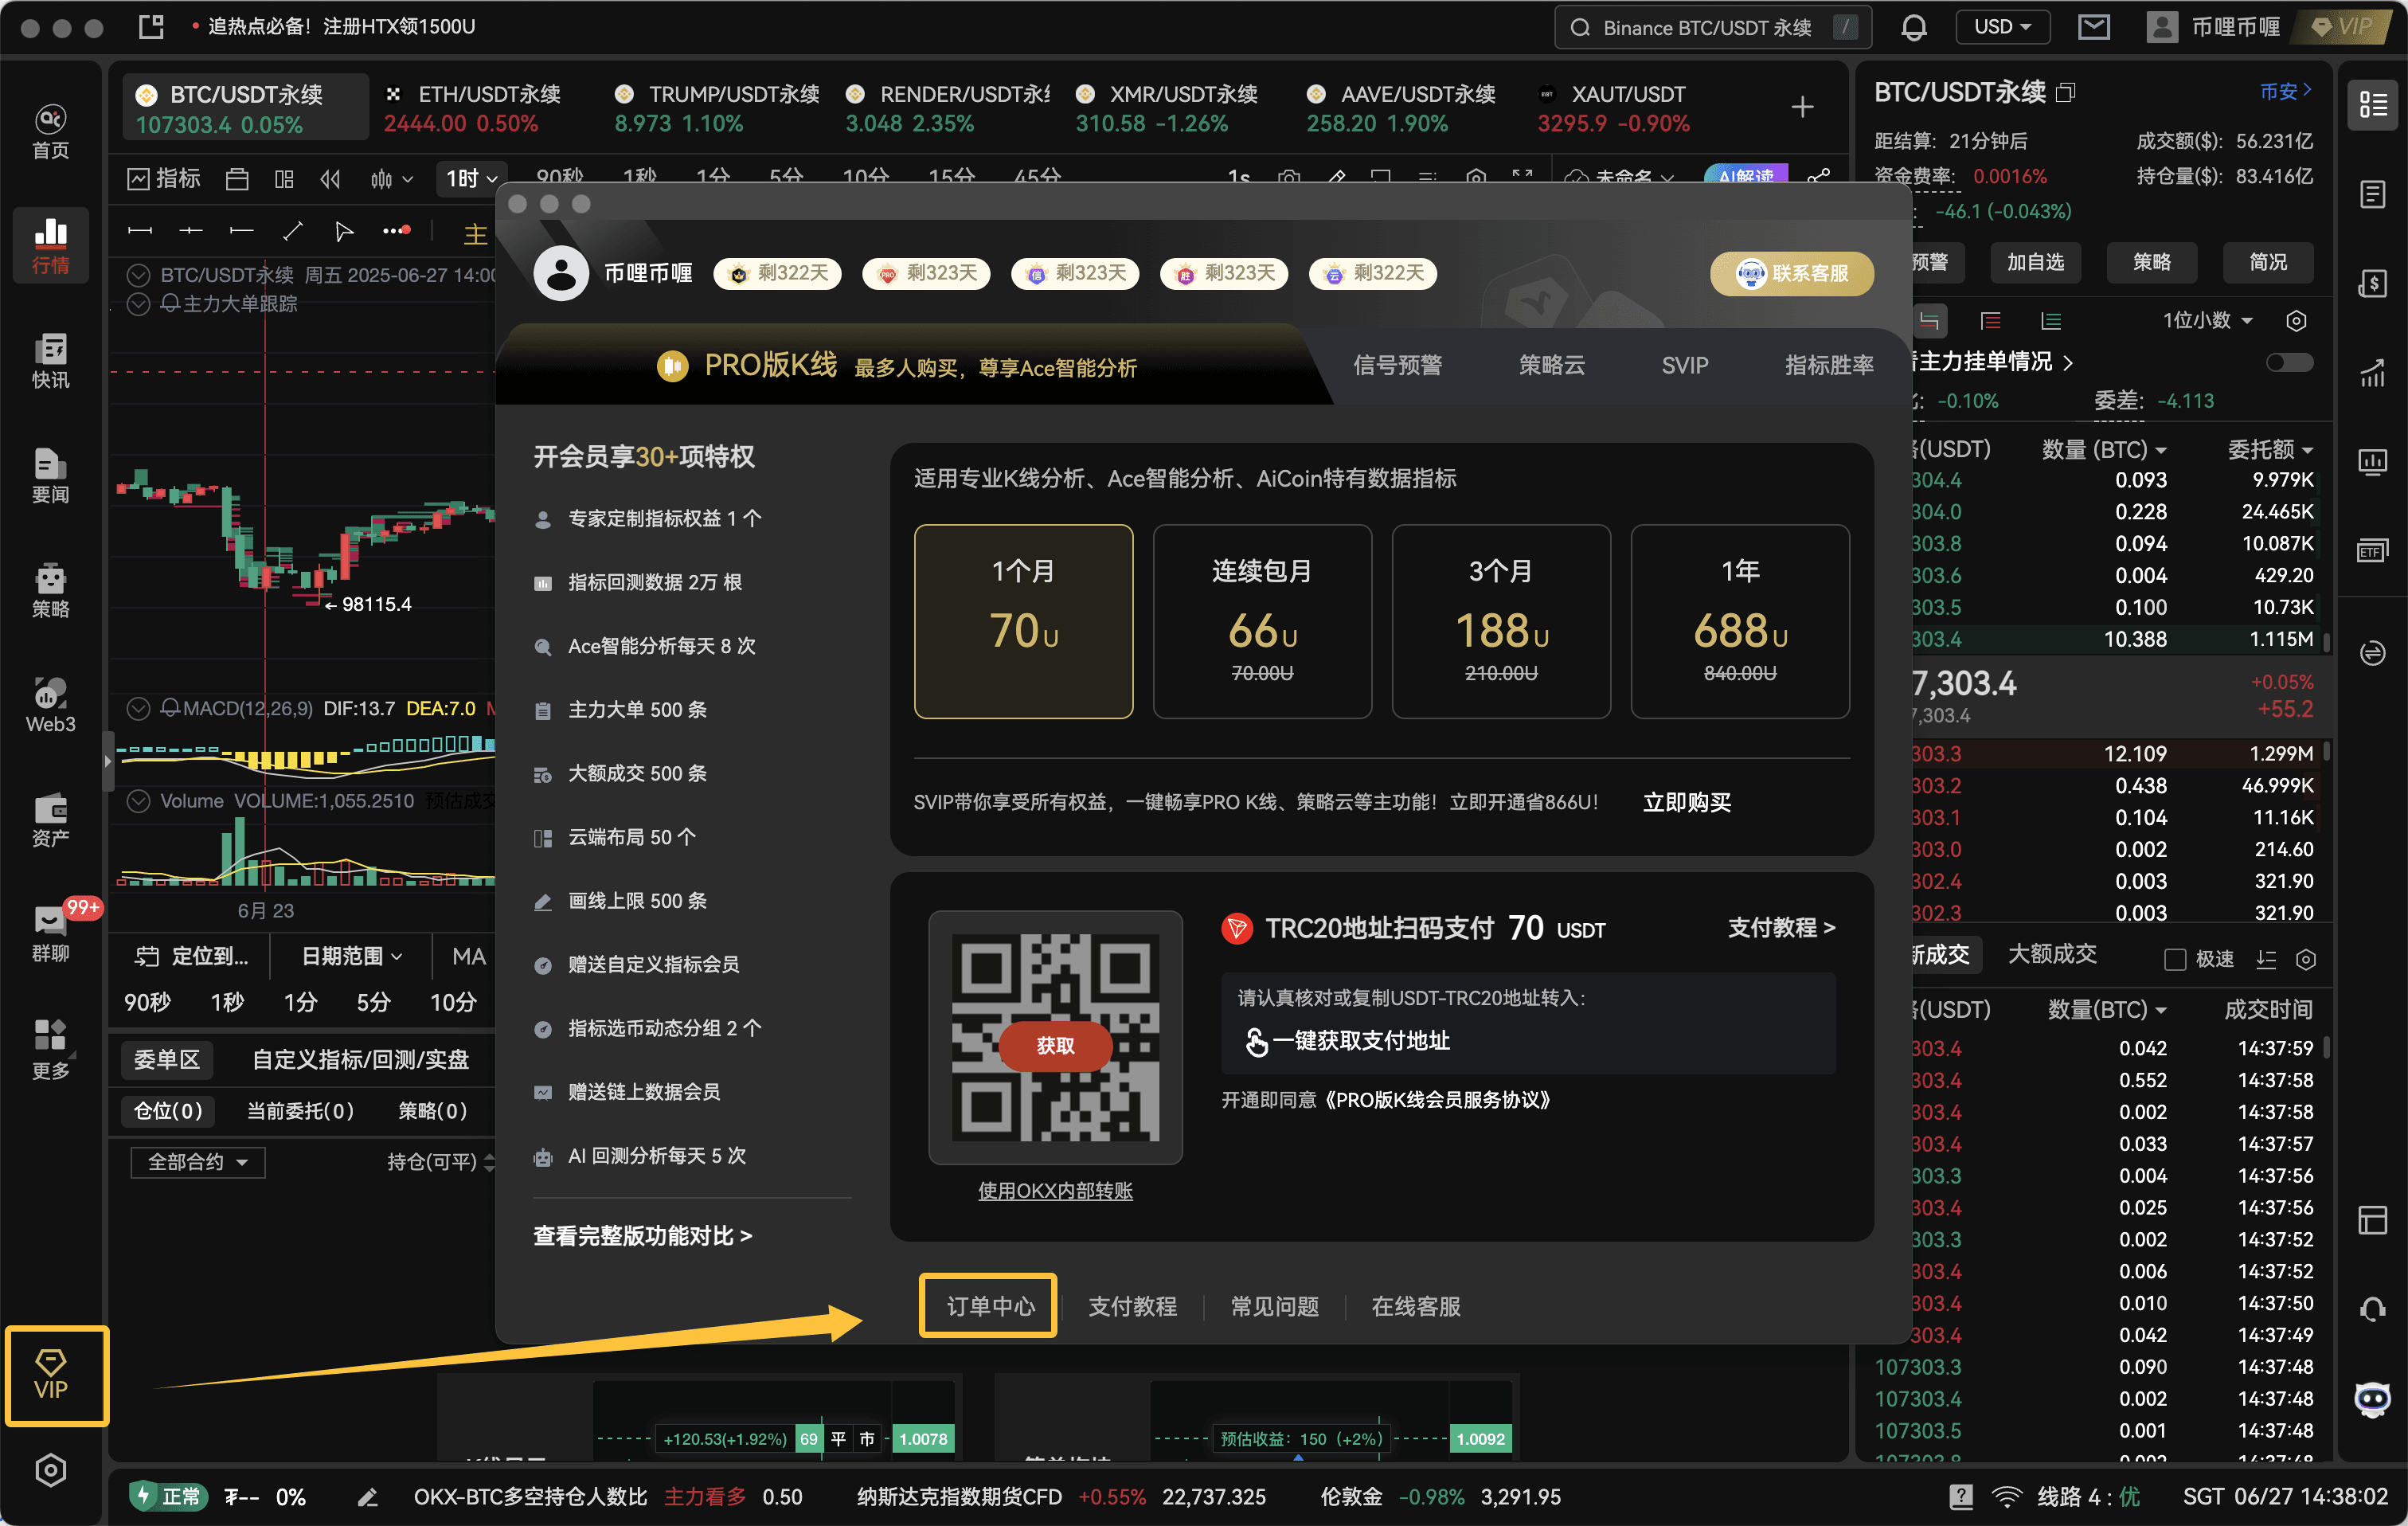Switch to the 大额成交 tab
The height and width of the screenshot is (1526, 2408).
(x=2052, y=954)
